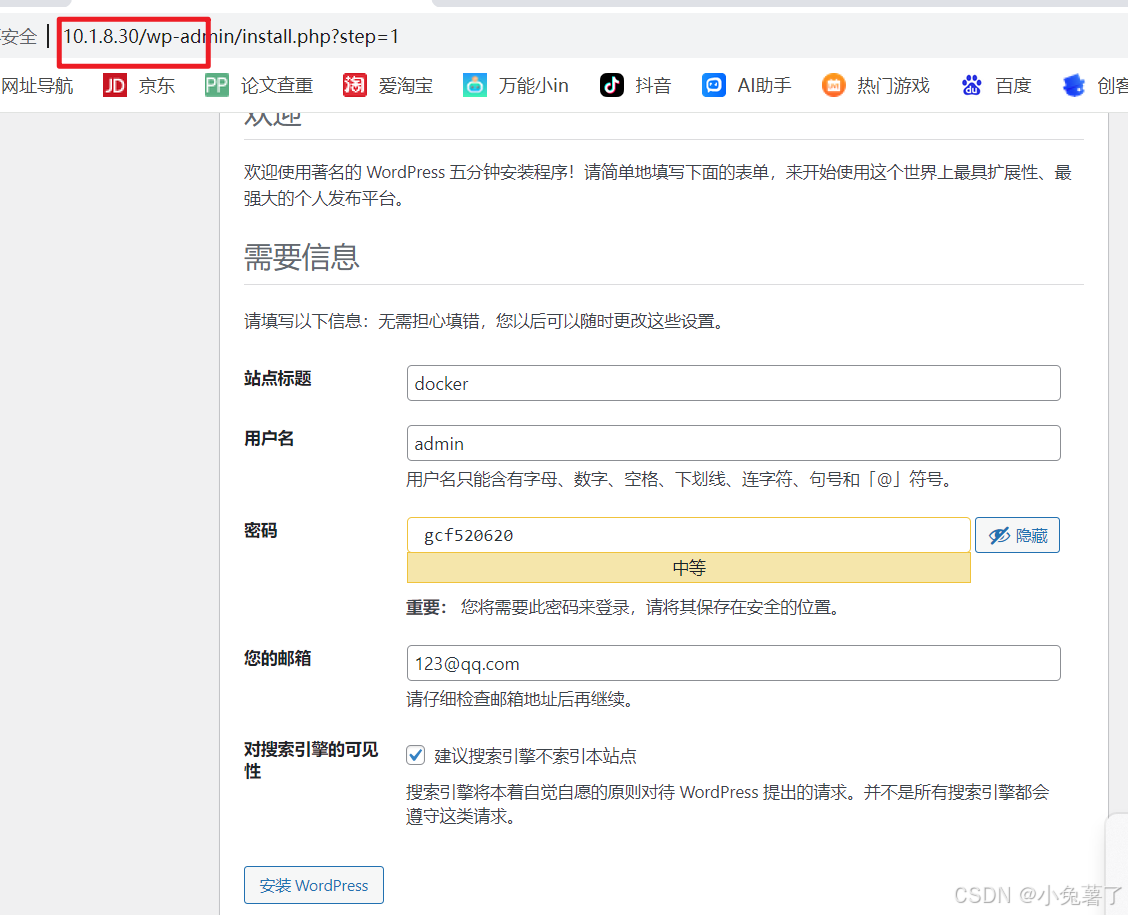Screen dimensions: 1128x915
Task: Click the 万能小in bookmark icon
Action: click(x=475, y=86)
